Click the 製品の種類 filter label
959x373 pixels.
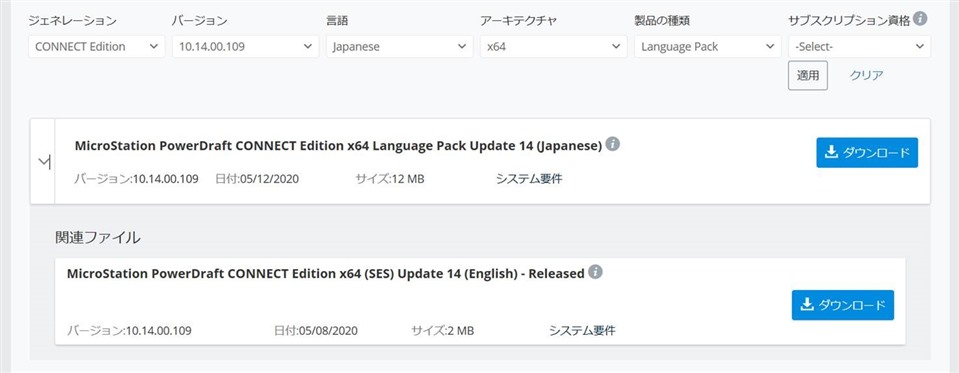coord(662,21)
